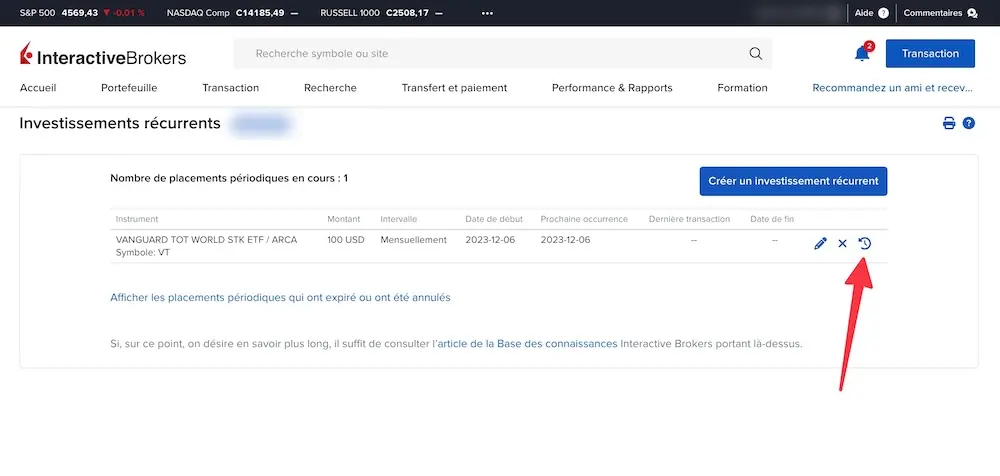
Task: Click the Dernière transaction header
Action: coord(689,219)
